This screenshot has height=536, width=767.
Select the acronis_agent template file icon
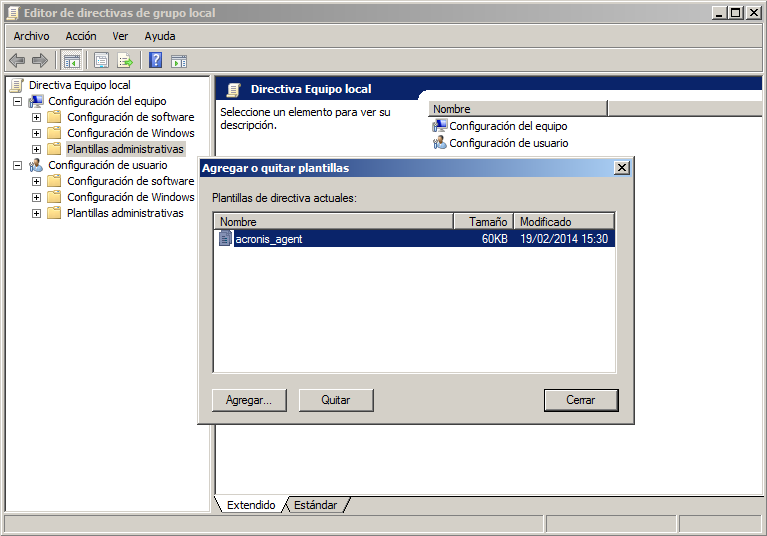(225, 239)
